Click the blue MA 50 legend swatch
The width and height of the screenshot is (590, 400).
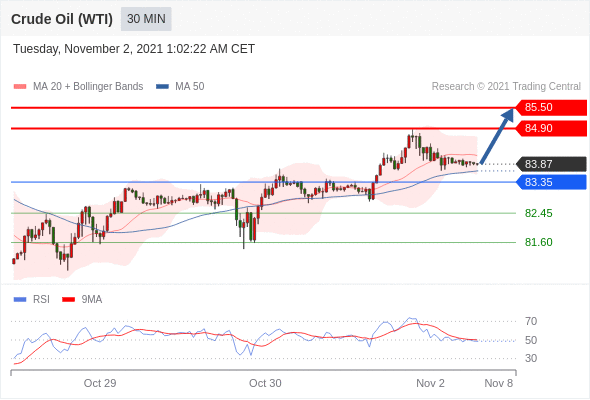162,87
